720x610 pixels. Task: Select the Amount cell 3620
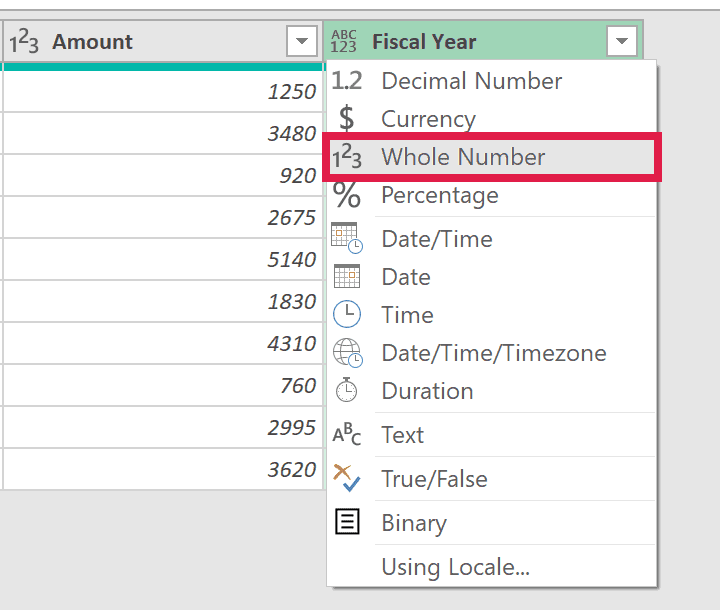click(163, 469)
